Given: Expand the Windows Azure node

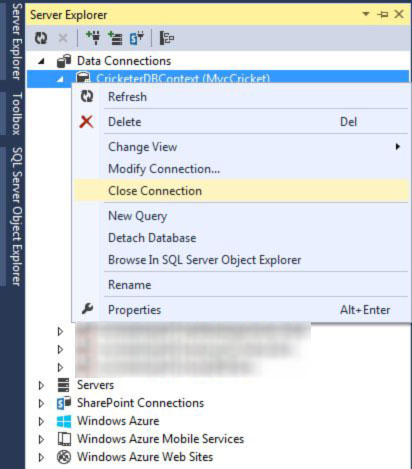Looking at the screenshot, I should (x=41, y=421).
